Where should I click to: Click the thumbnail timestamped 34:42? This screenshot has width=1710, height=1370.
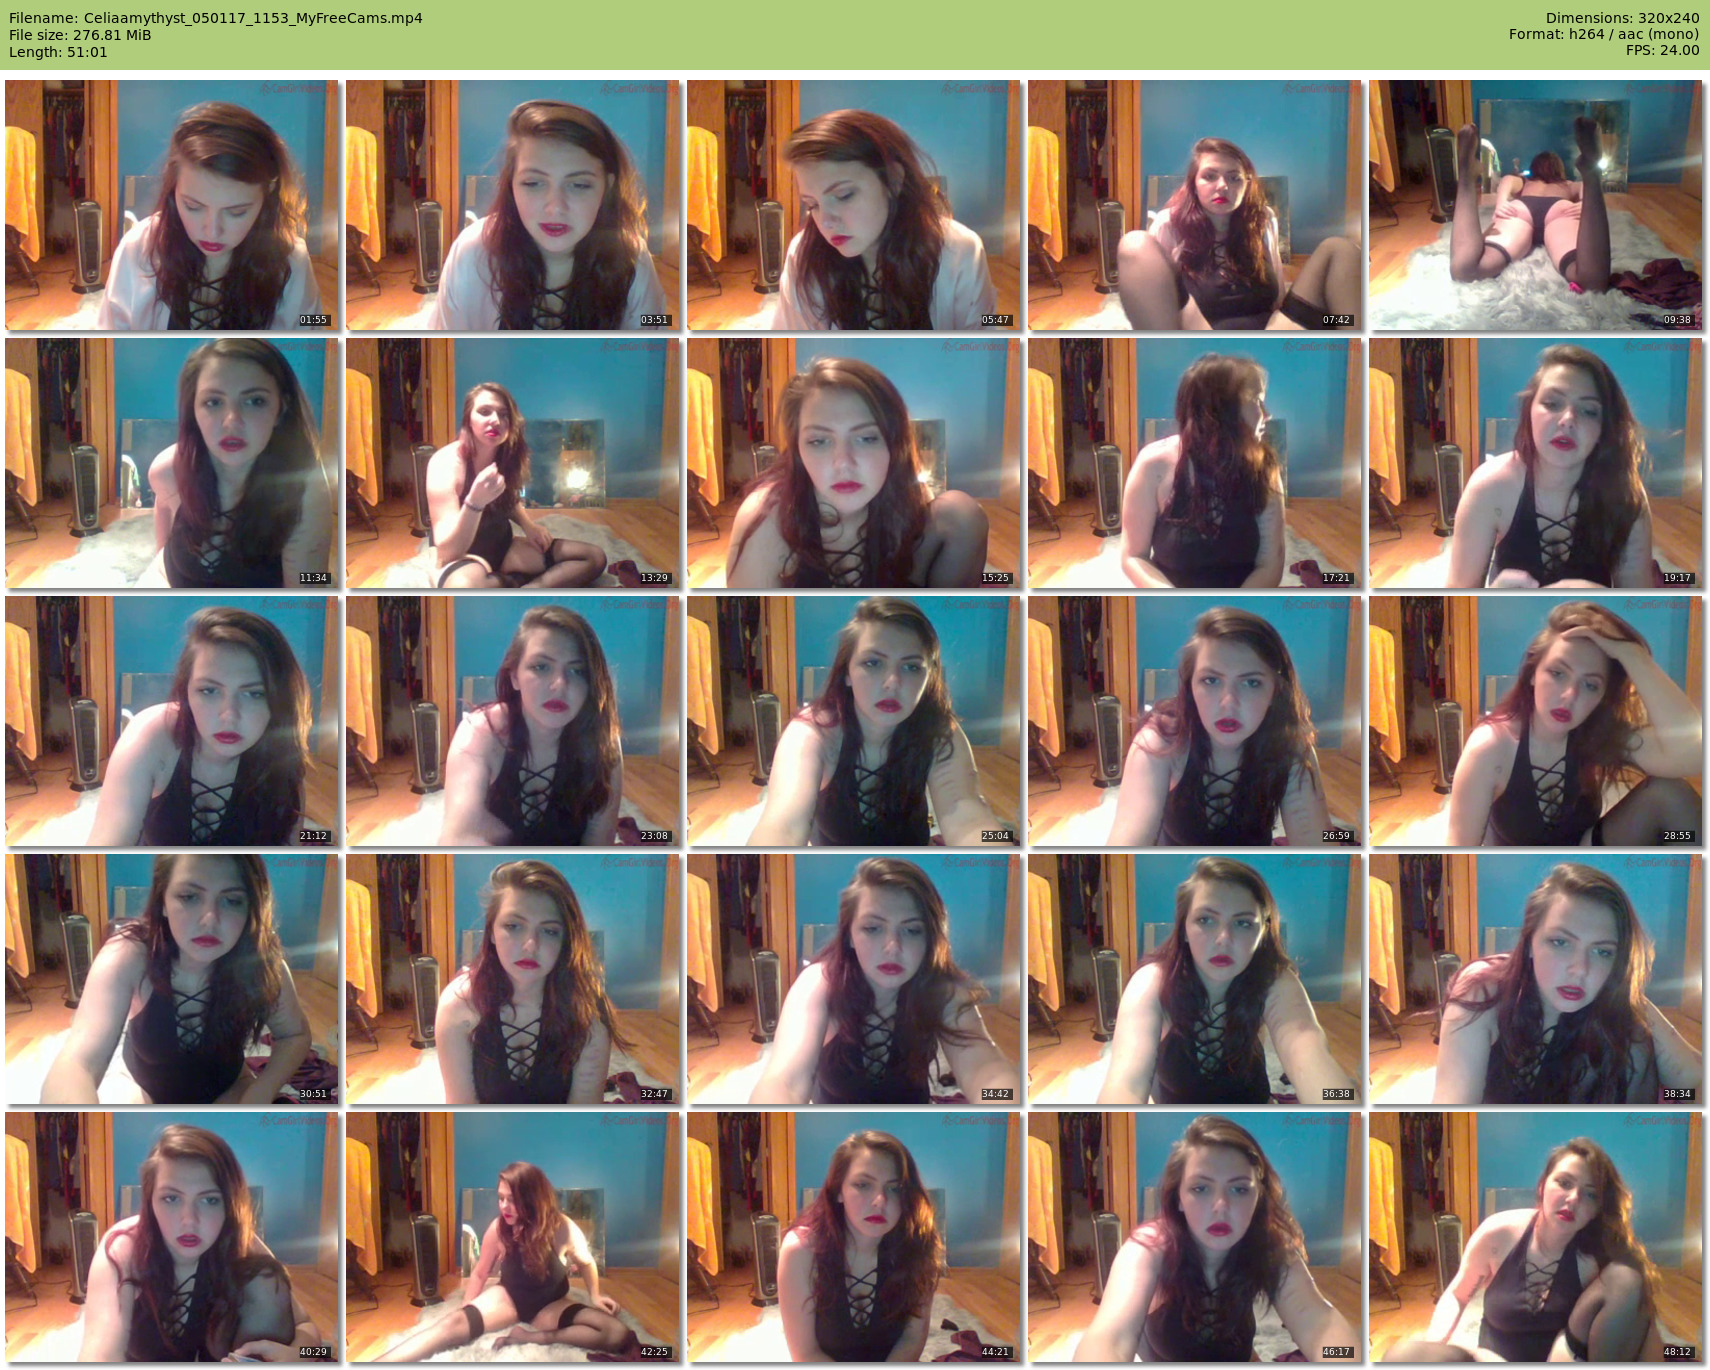854,979
